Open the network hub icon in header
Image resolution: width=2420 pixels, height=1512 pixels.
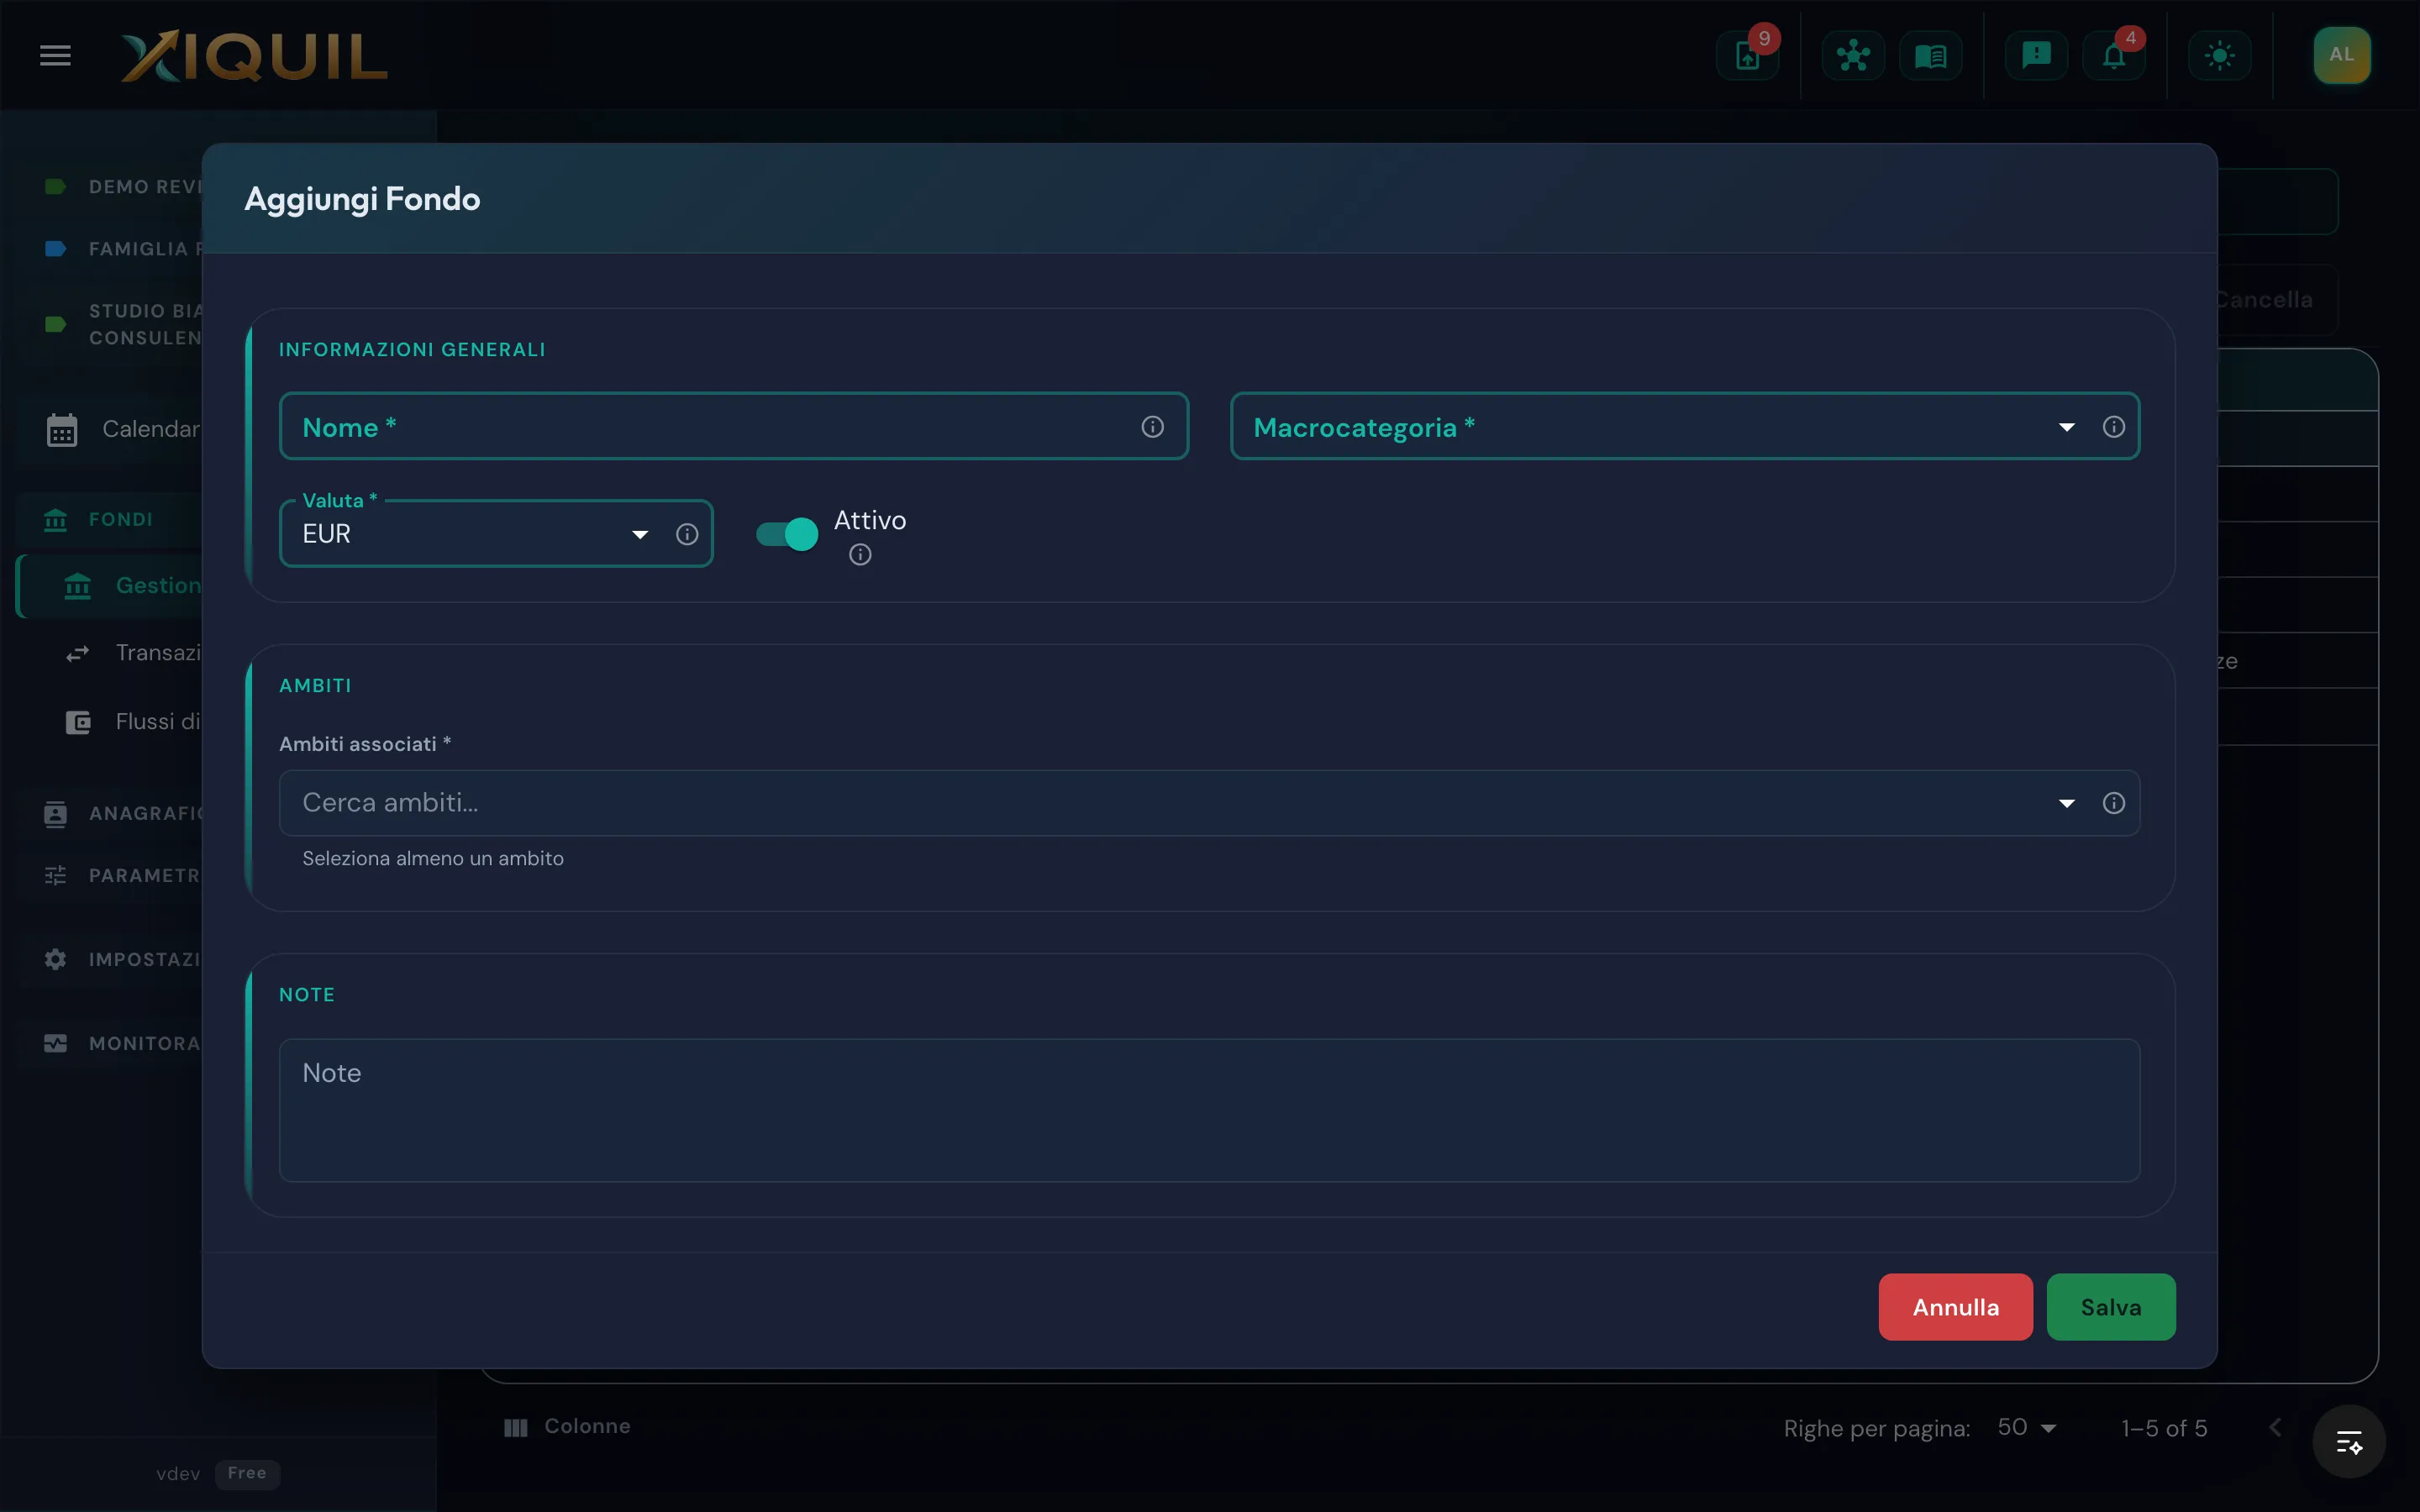click(x=1853, y=55)
